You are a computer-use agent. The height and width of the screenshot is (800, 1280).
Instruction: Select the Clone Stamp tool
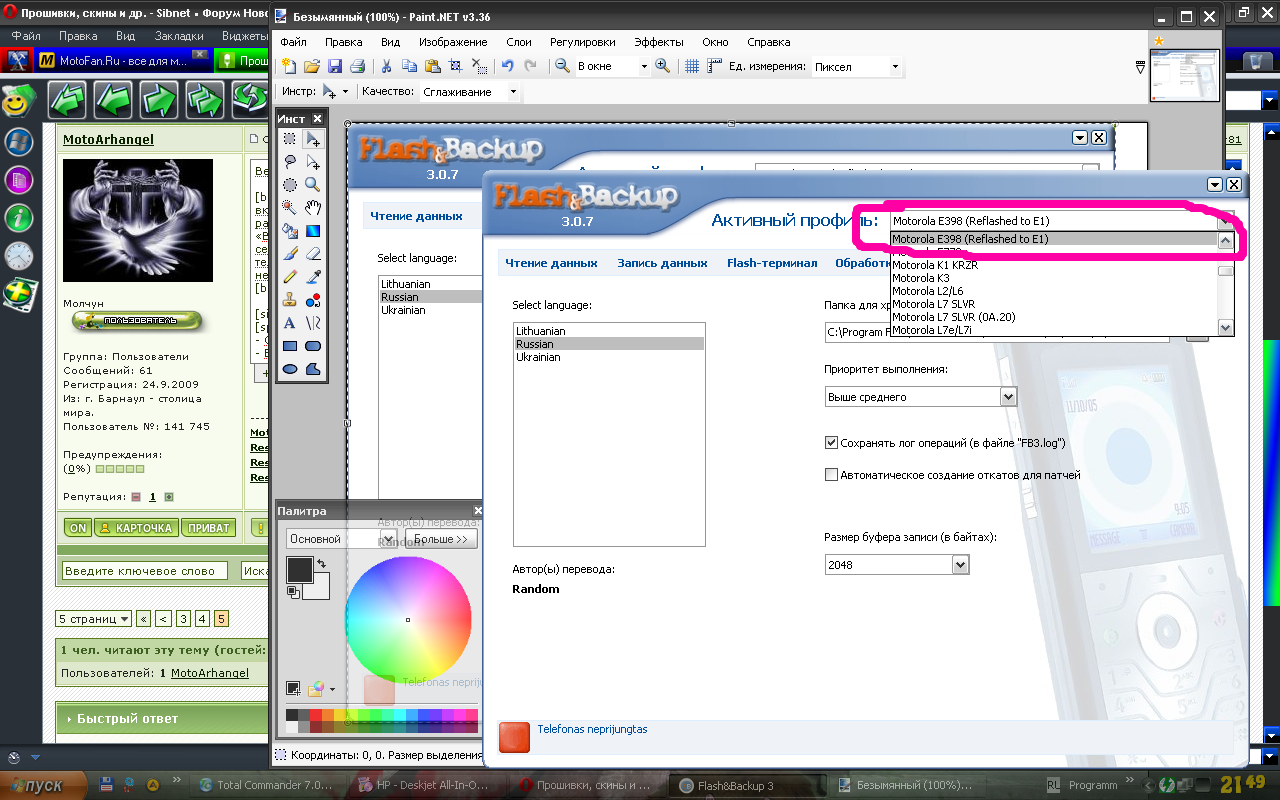(290, 299)
